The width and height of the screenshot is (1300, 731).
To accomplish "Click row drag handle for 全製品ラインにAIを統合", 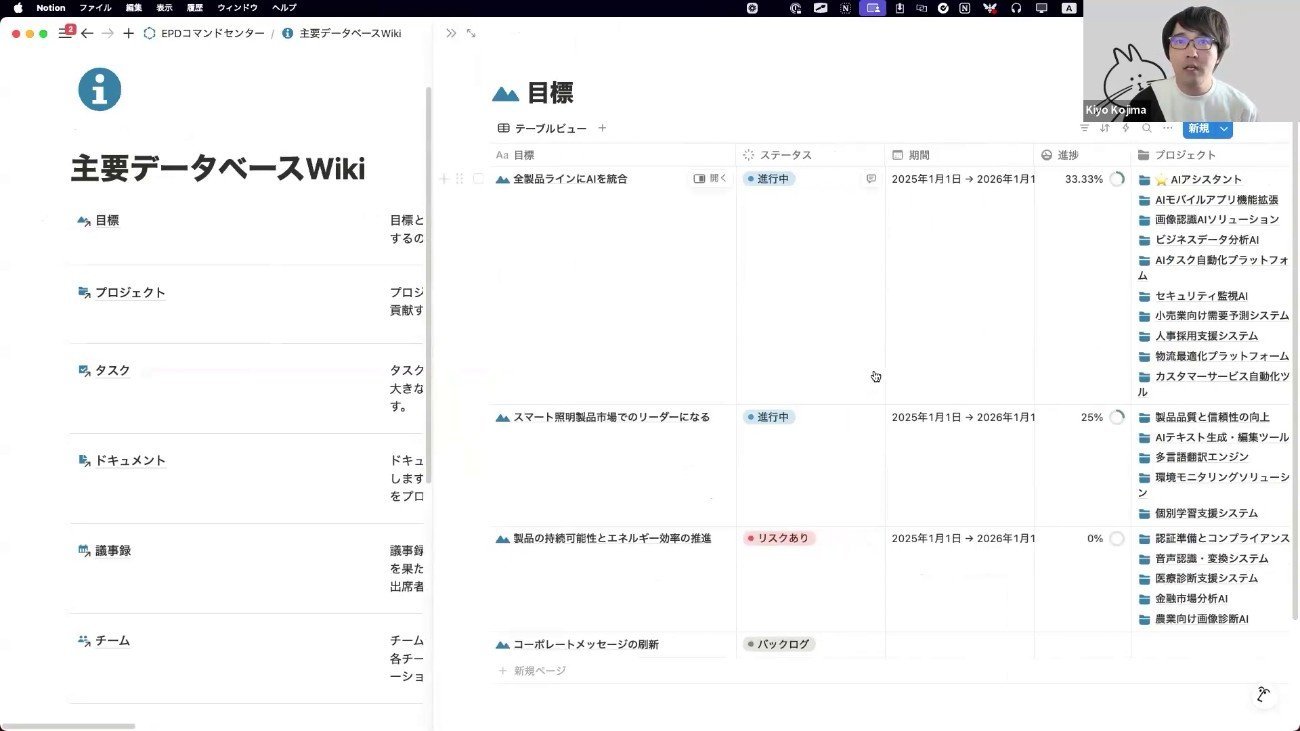I will 460,179.
